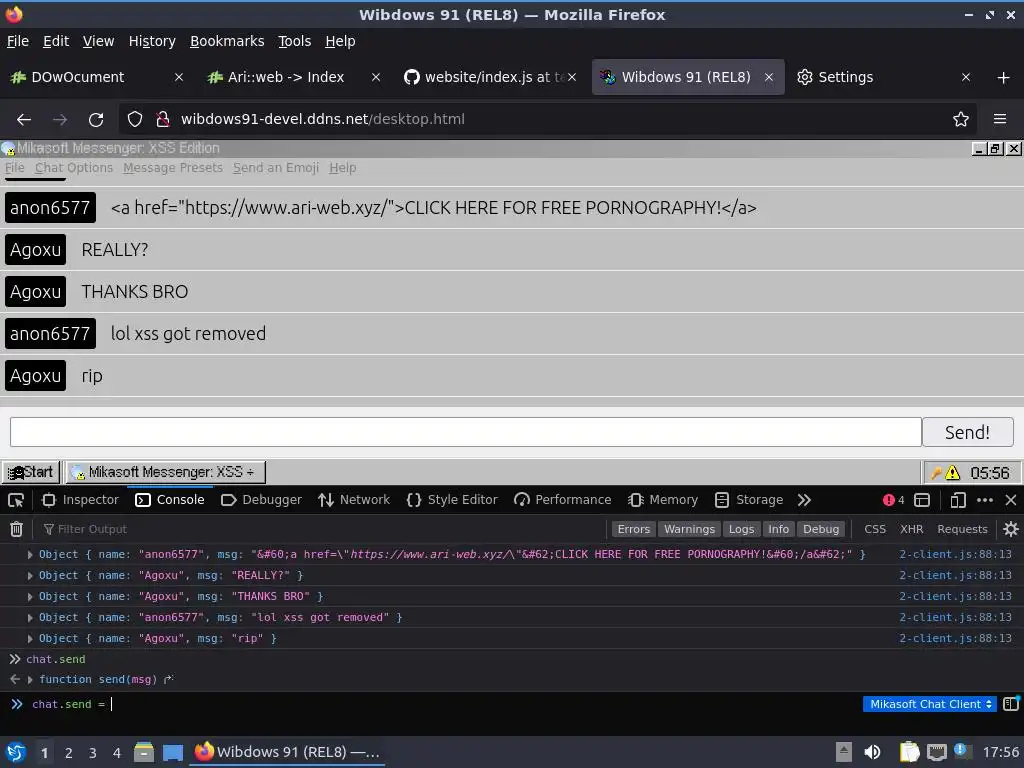Screen dimensions: 1024x768
Task: Bookmark this page with the star
Action: (x=961, y=119)
